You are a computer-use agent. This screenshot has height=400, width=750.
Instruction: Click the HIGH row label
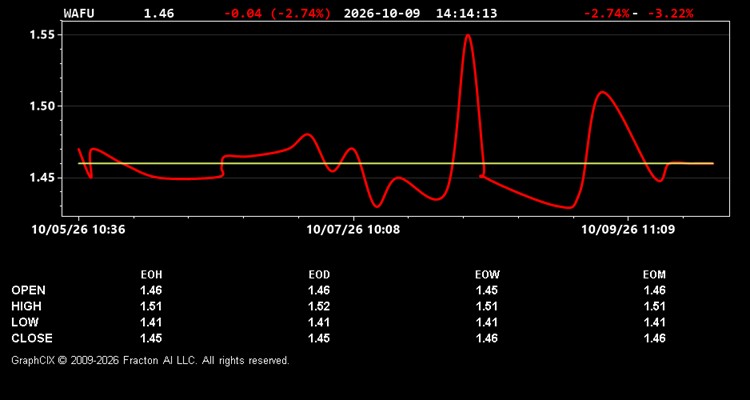pos(26,306)
